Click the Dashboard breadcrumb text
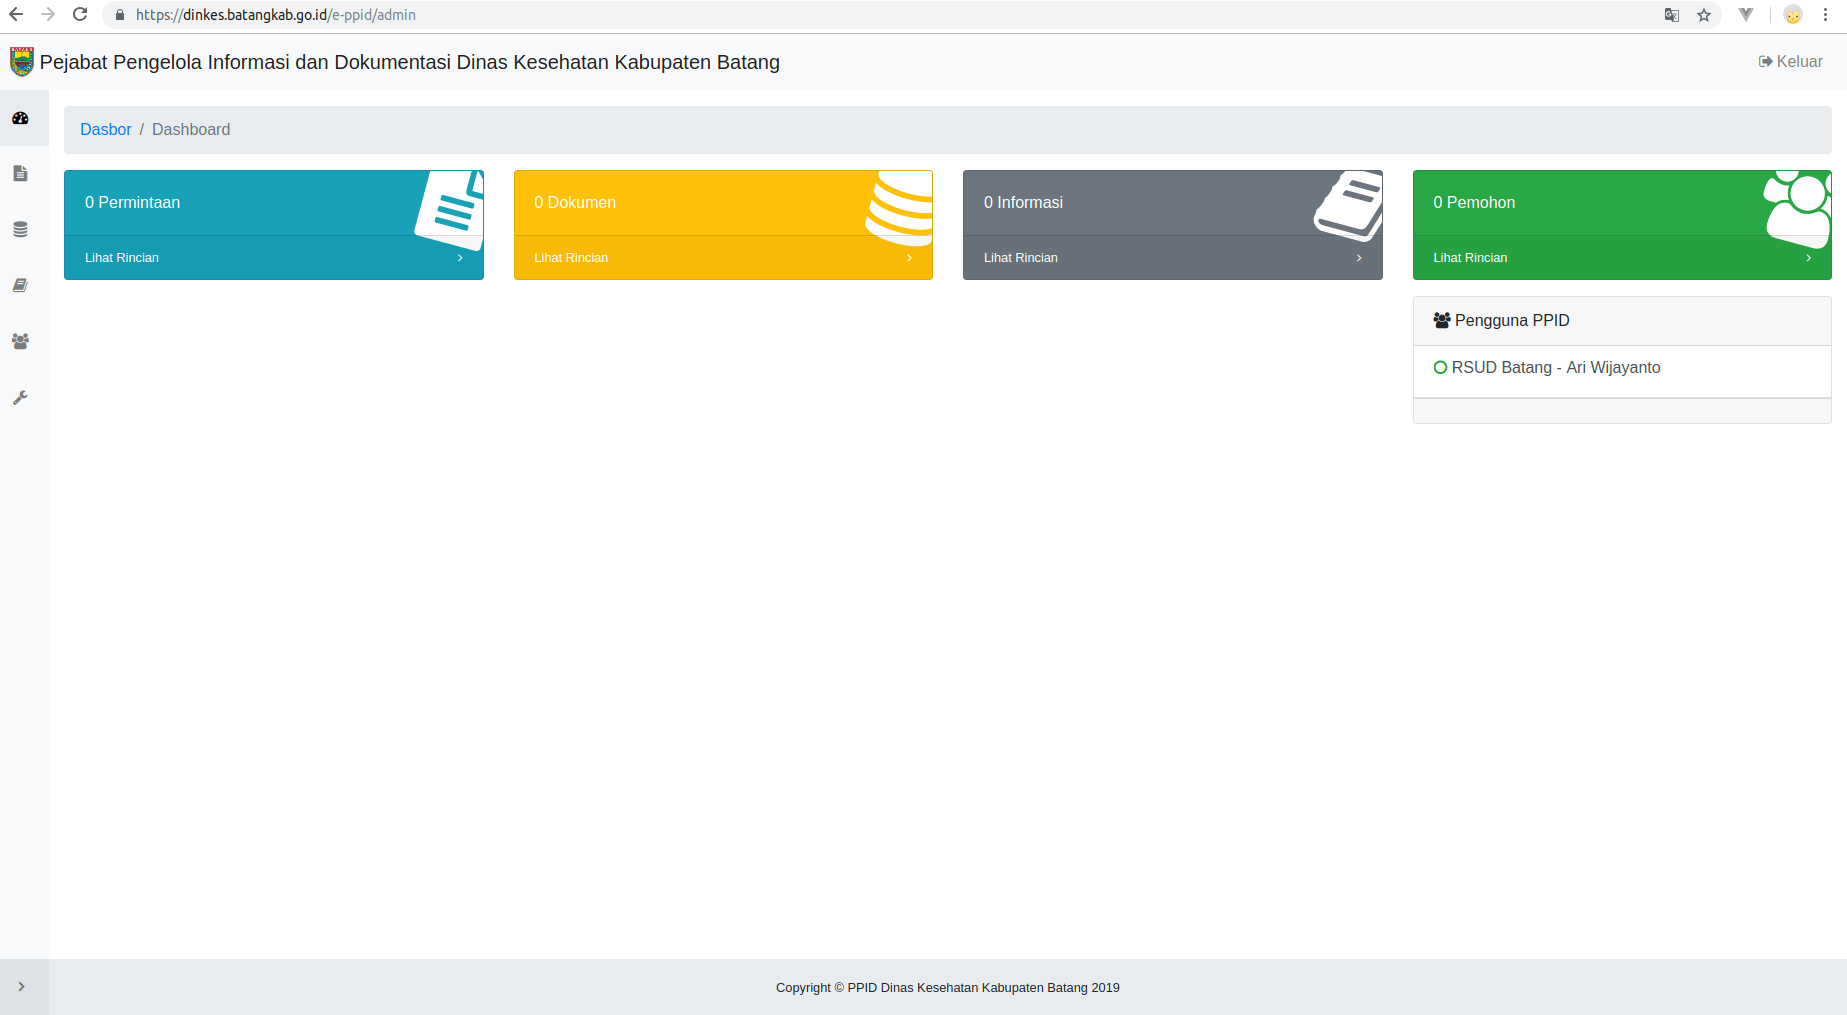 [x=191, y=130]
